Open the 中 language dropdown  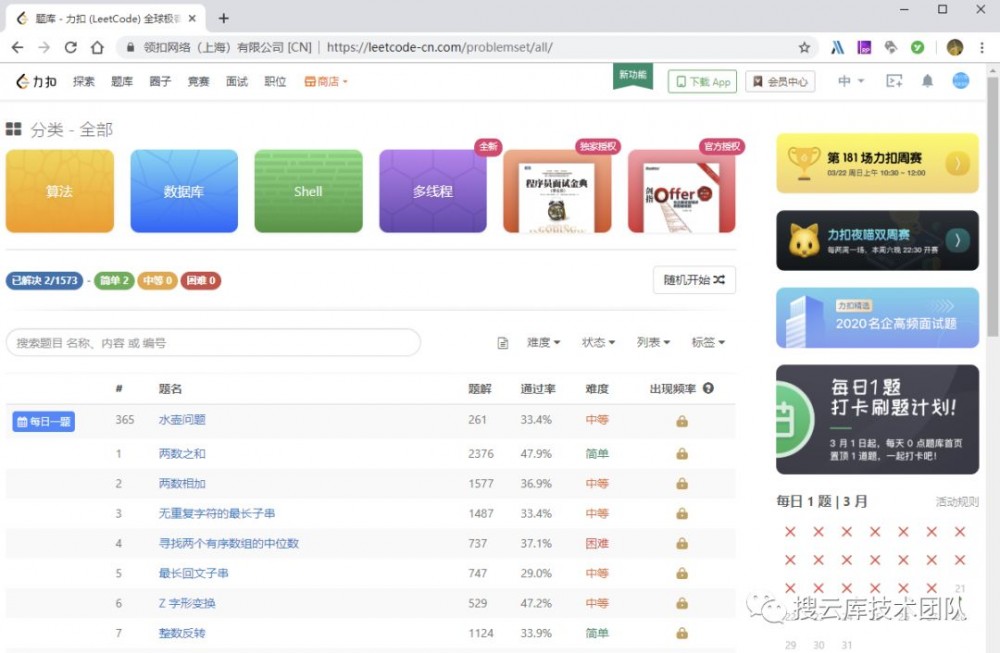(x=849, y=82)
